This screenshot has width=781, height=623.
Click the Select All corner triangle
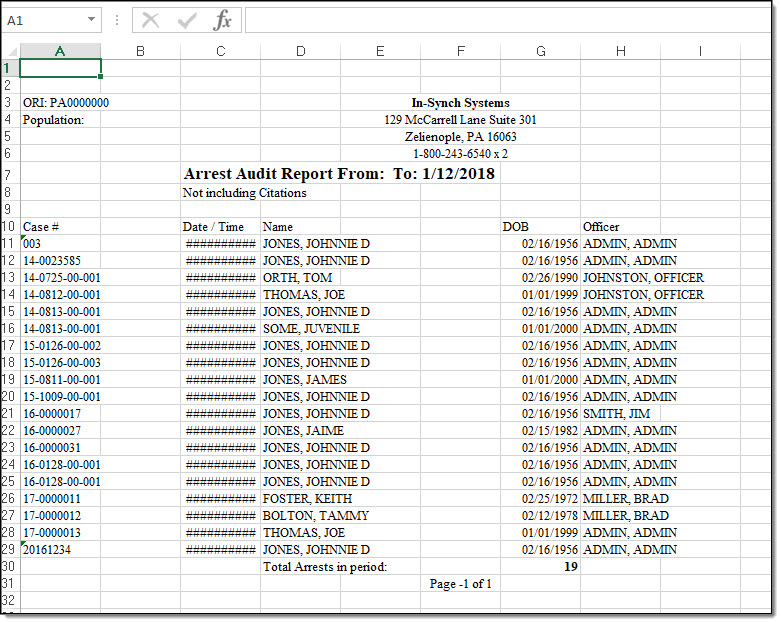pyautogui.click(x=10, y=51)
